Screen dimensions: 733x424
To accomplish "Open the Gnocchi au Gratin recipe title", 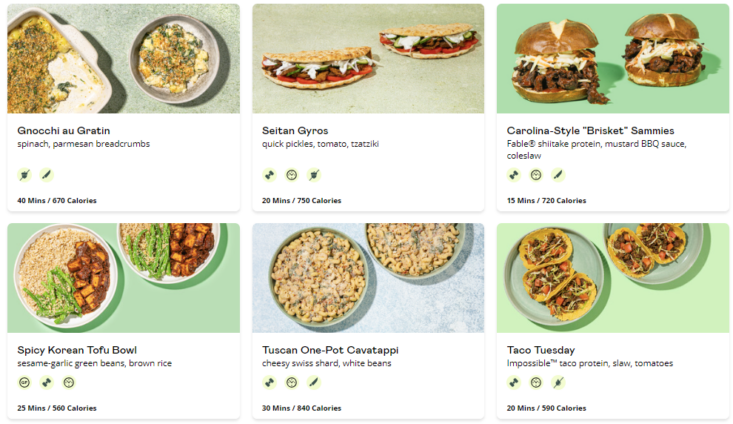I will pos(64,131).
